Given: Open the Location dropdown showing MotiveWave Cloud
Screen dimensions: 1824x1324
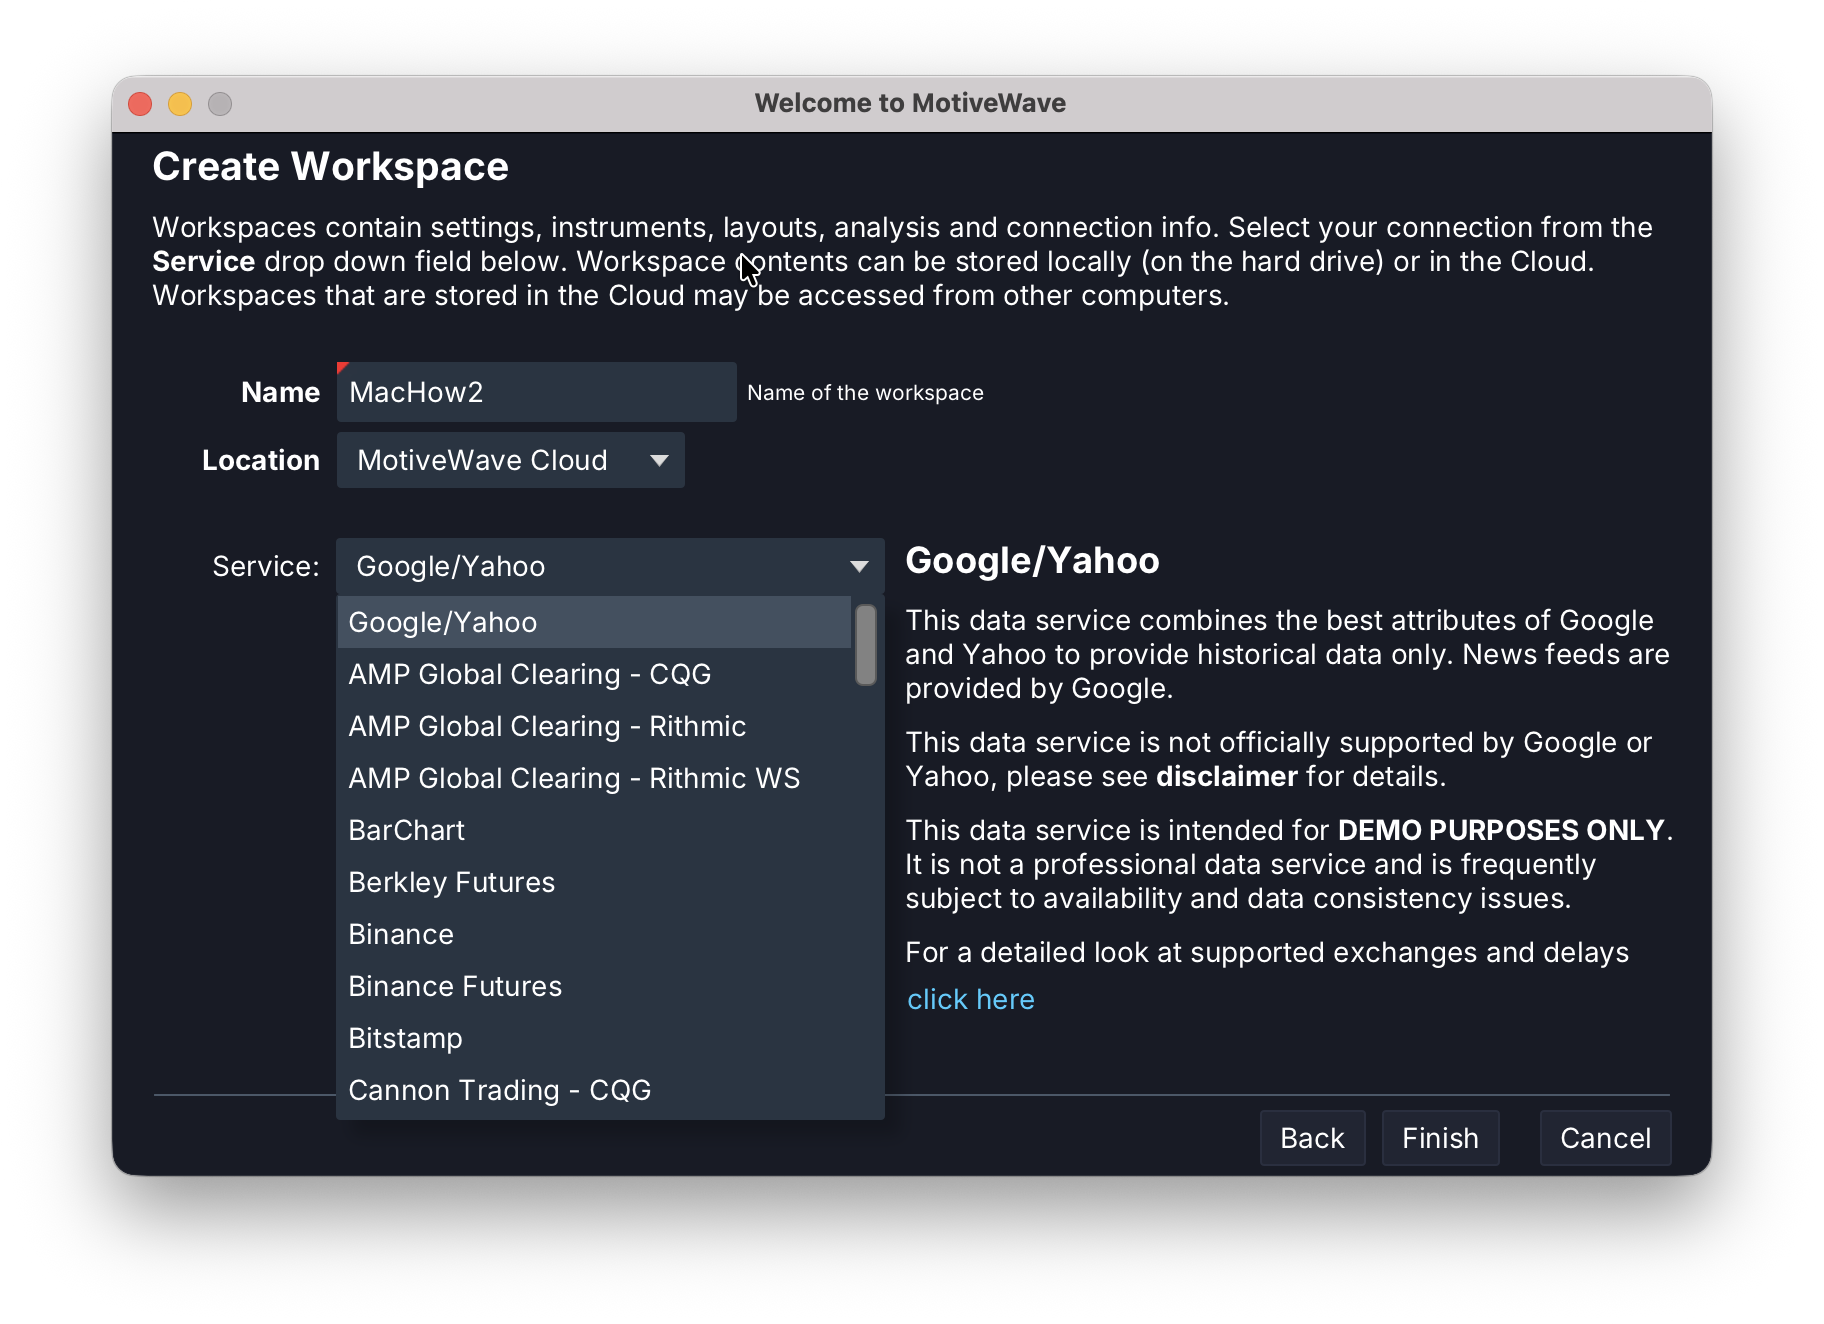Looking at the screenshot, I should click(x=510, y=460).
